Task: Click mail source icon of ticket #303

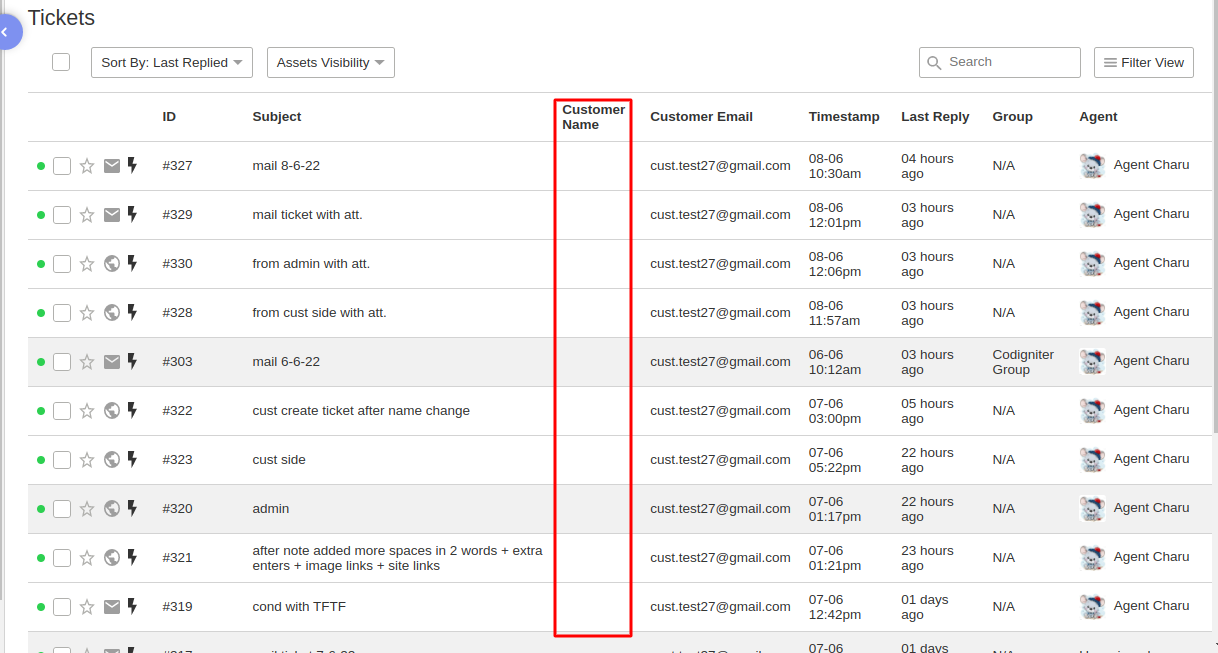Action: (x=112, y=362)
